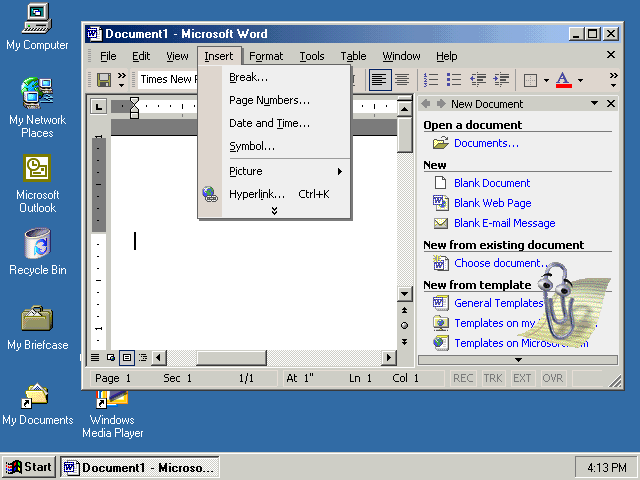The image size is (640, 480).
Task: Apply numbered list formatting icon
Action: (x=431, y=80)
